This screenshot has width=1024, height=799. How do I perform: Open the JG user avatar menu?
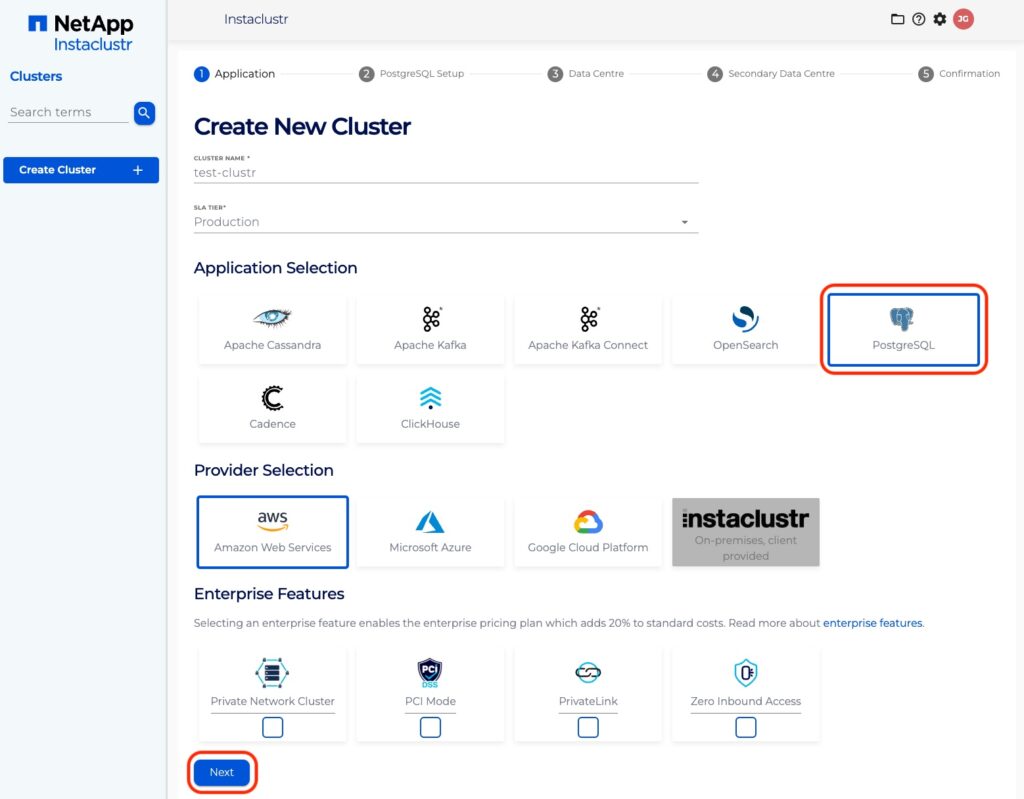[x=963, y=19]
